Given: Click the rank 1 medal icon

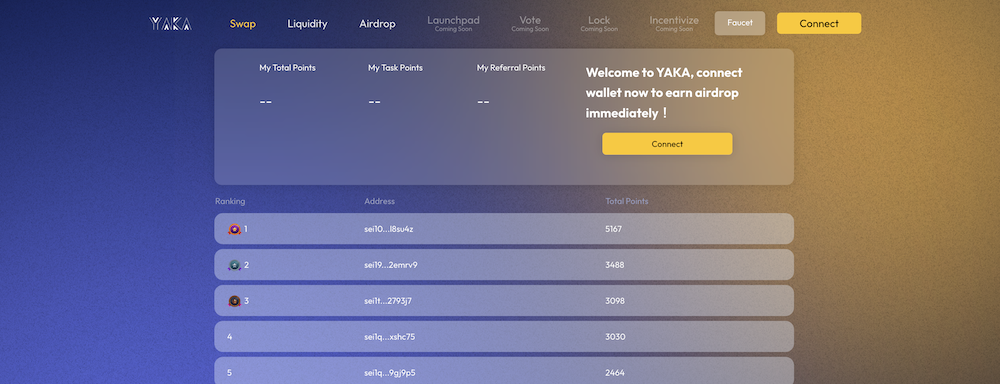Looking at the screenshot, I should coord(234,229).
